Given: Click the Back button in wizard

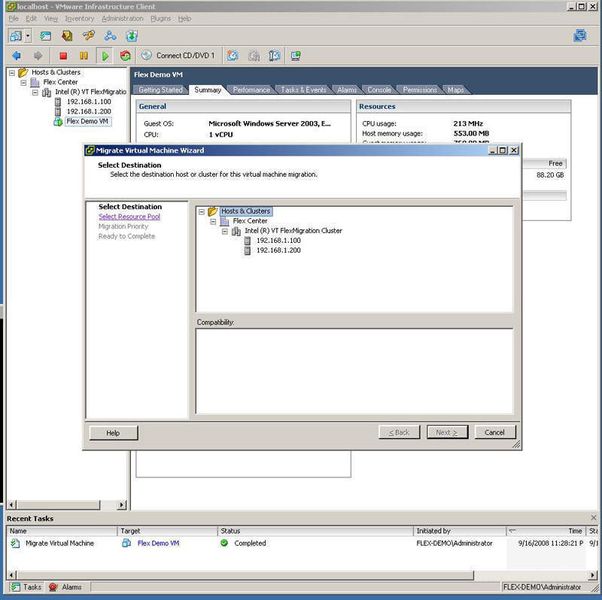Looking at the screenshot, I should [399, 432].
